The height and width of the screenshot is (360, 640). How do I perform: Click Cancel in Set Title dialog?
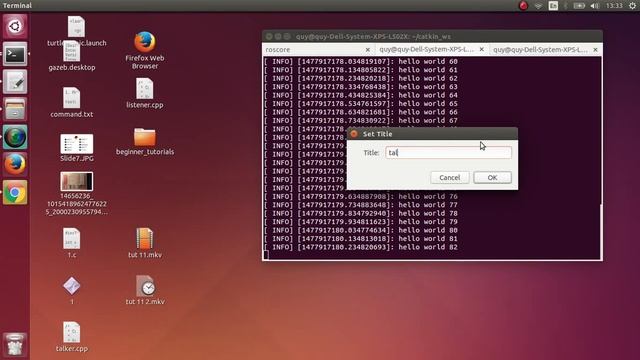(x=449, y=178)
